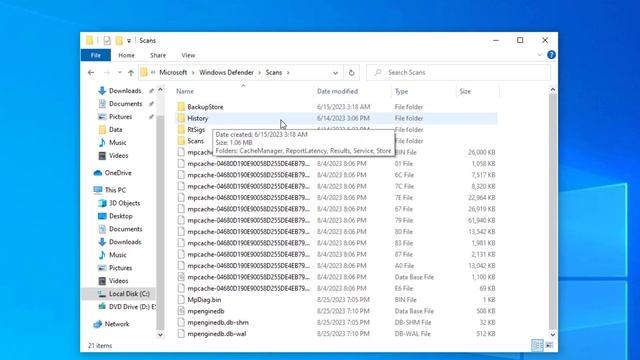Open the Data folder in navigation pane
The height and width of the screenshot is (360, 640).
coord(116,130)
